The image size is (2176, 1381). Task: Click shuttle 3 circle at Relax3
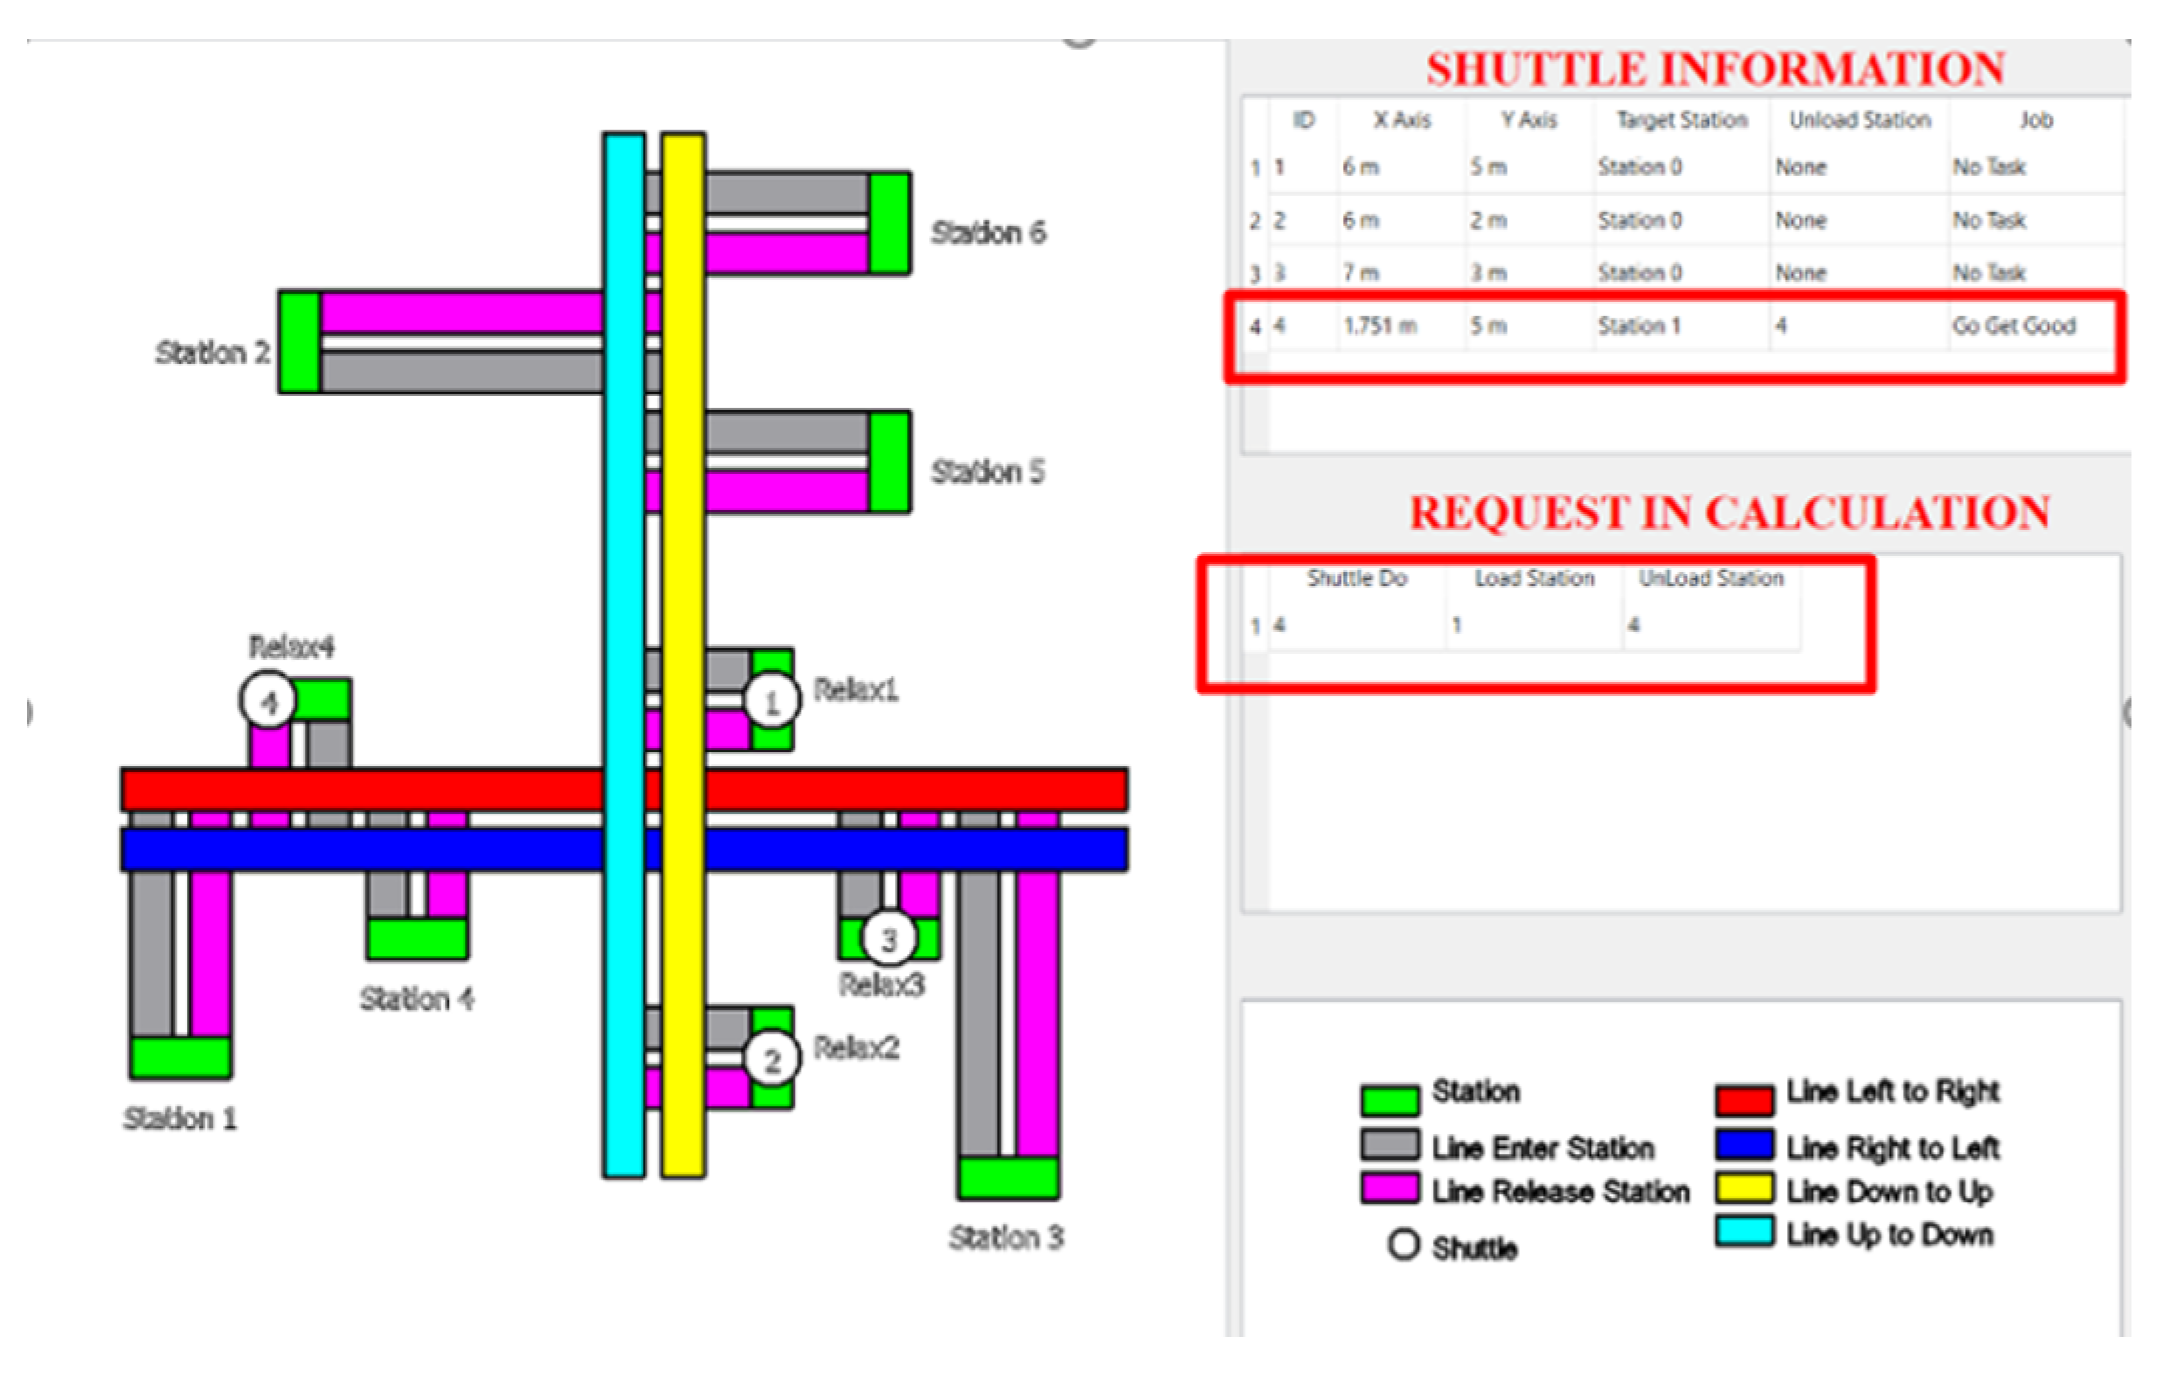[x=888, y=938]
